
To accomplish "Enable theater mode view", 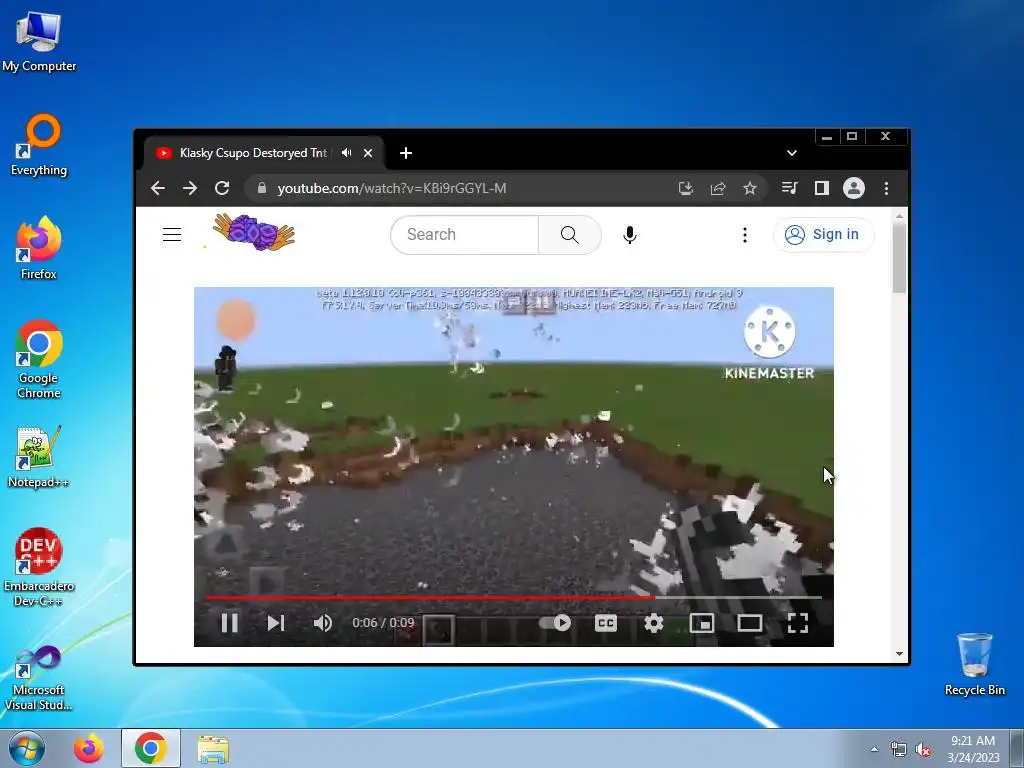I will pos(750,623).
